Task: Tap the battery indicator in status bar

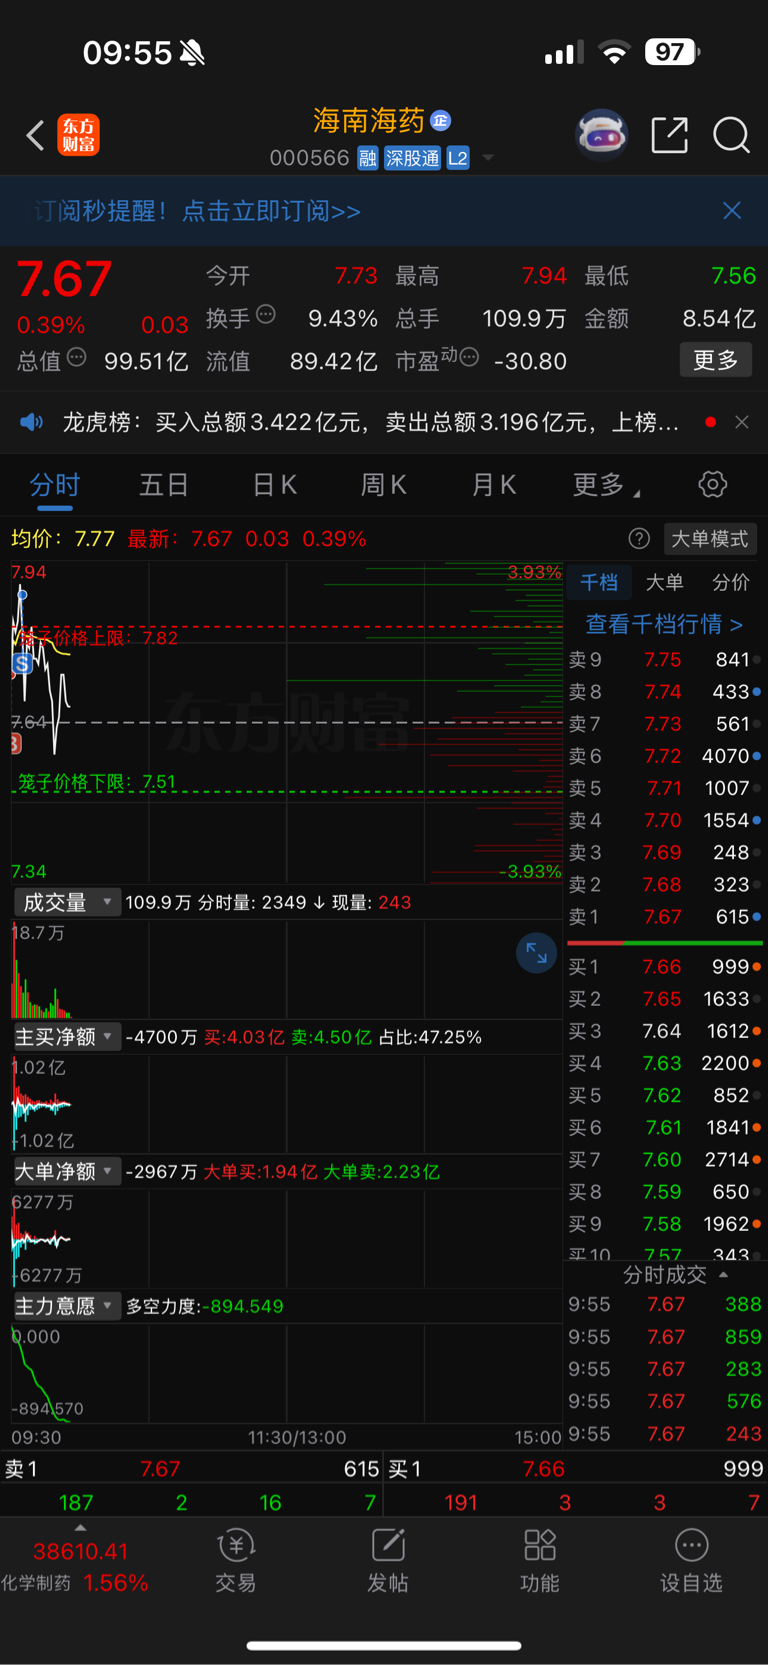Action: [672, 52]
